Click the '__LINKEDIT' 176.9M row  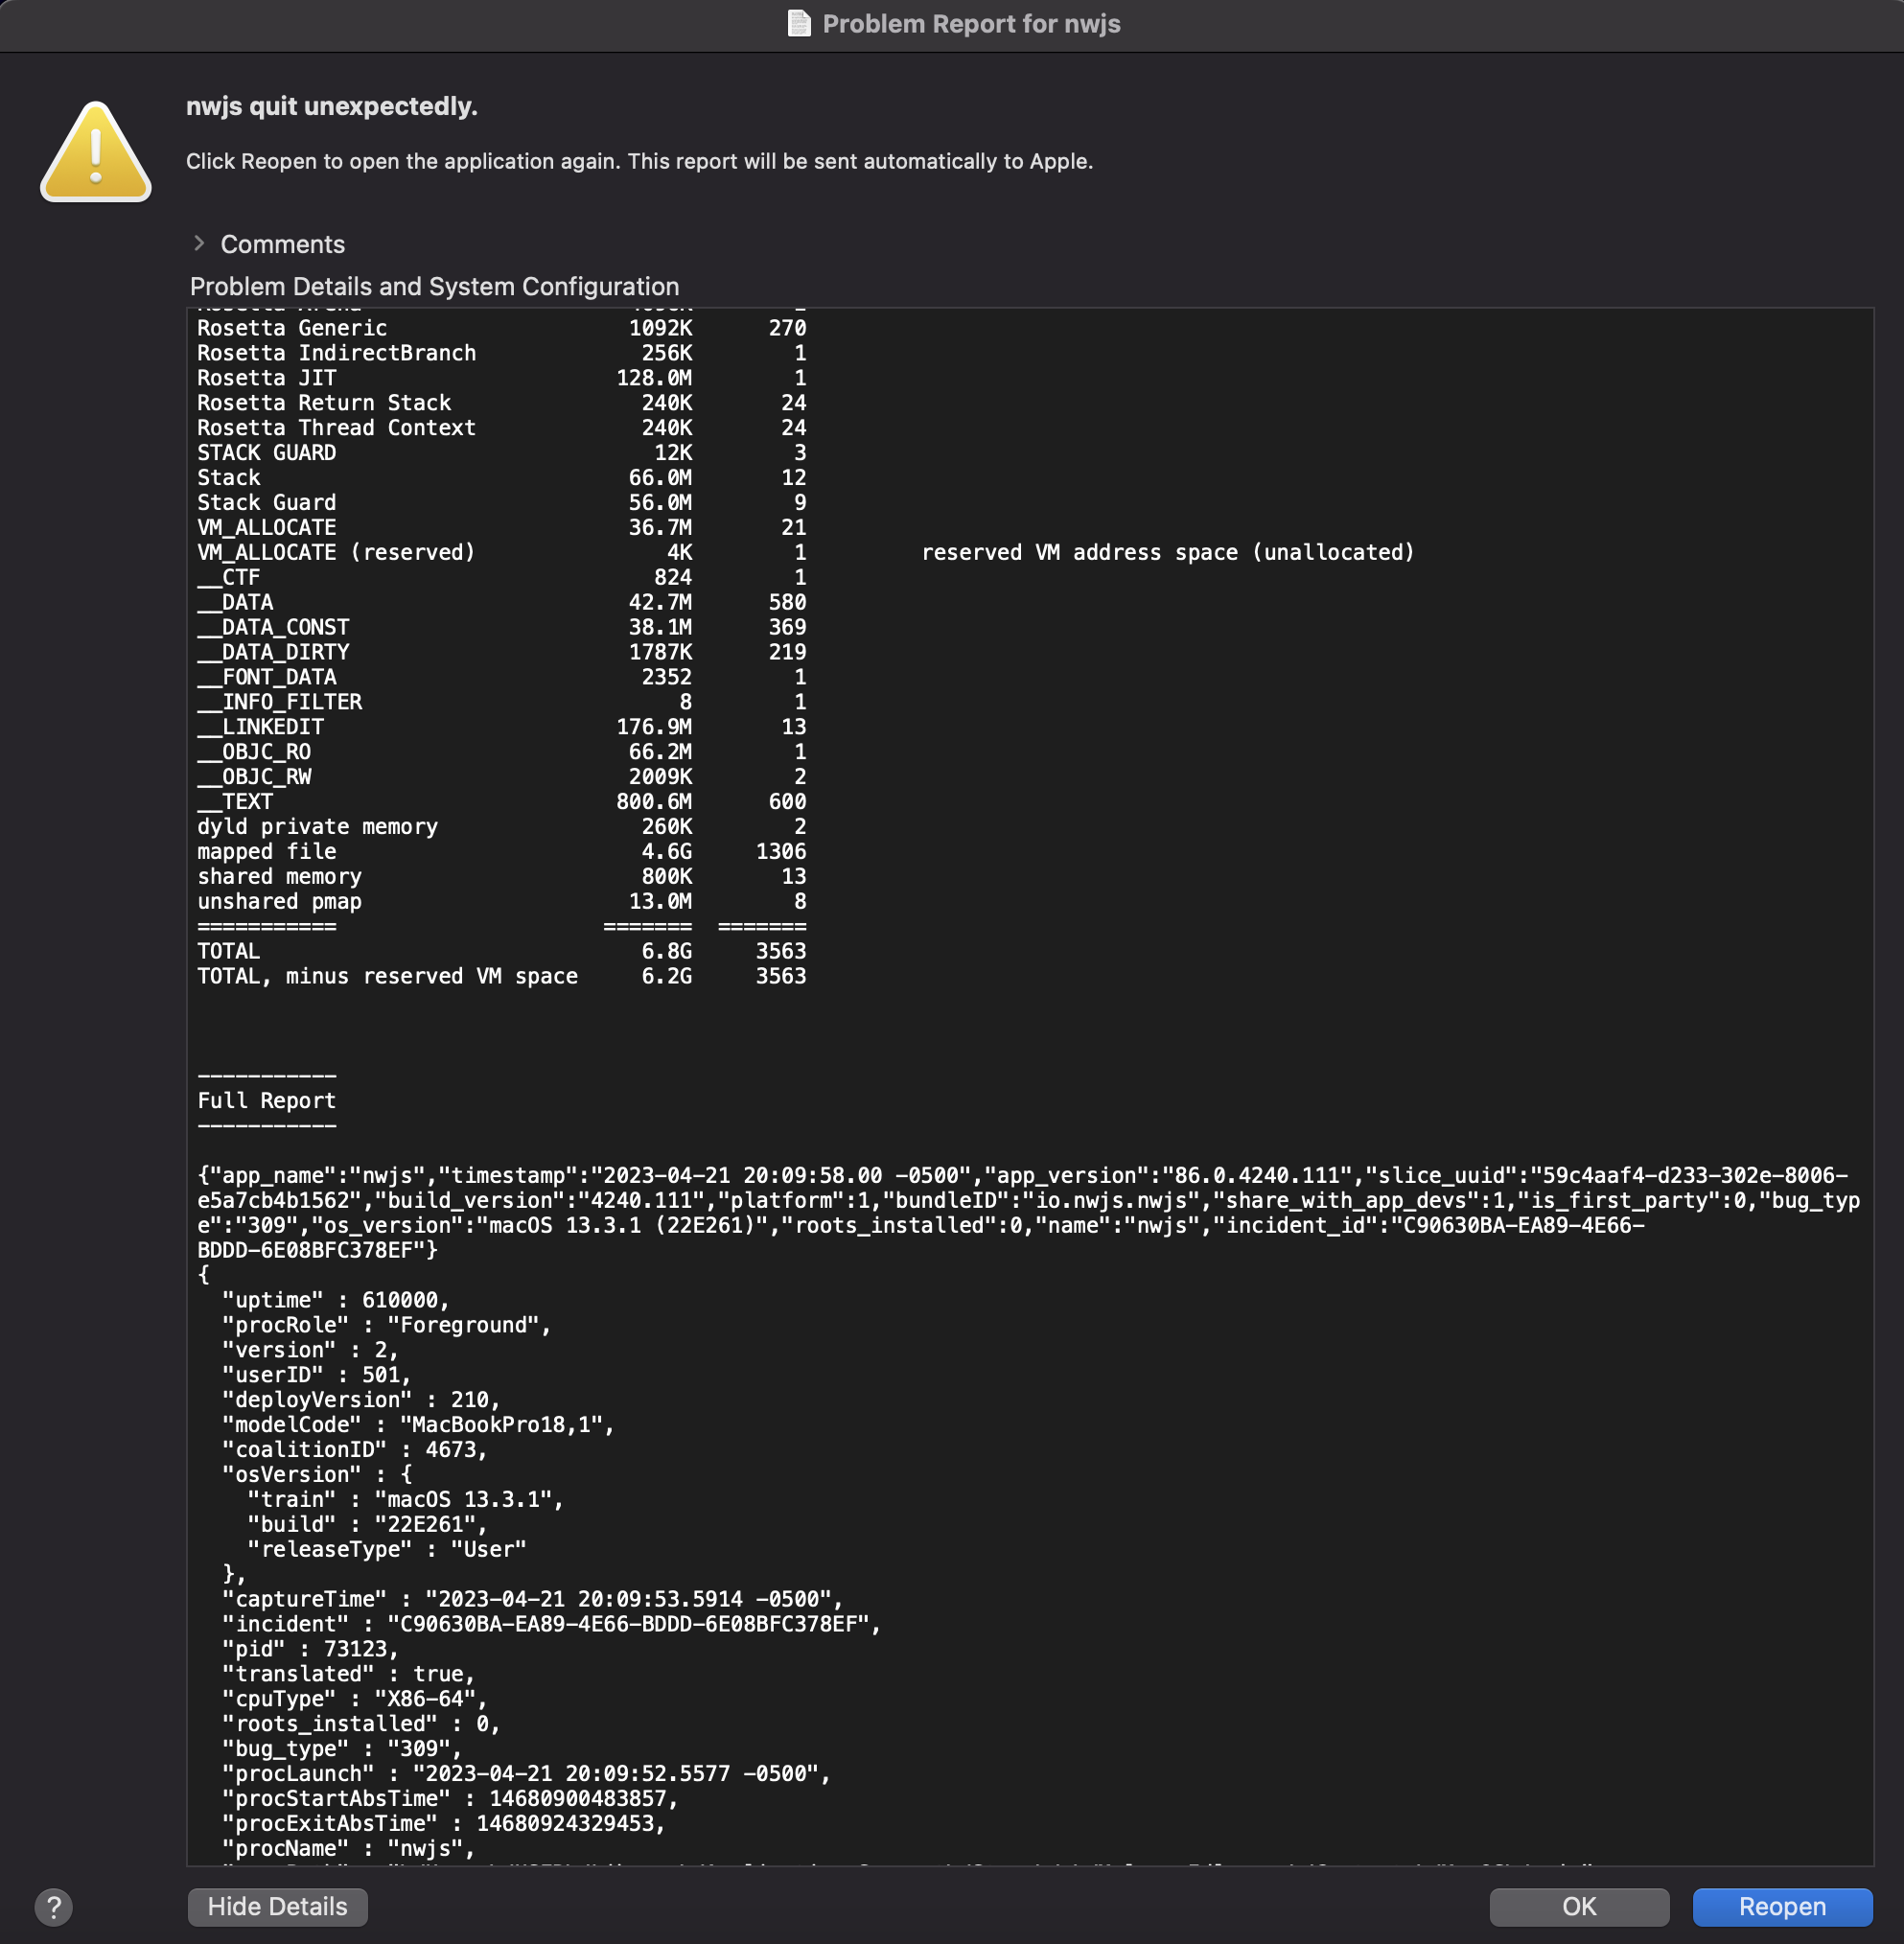click(501, 727)
